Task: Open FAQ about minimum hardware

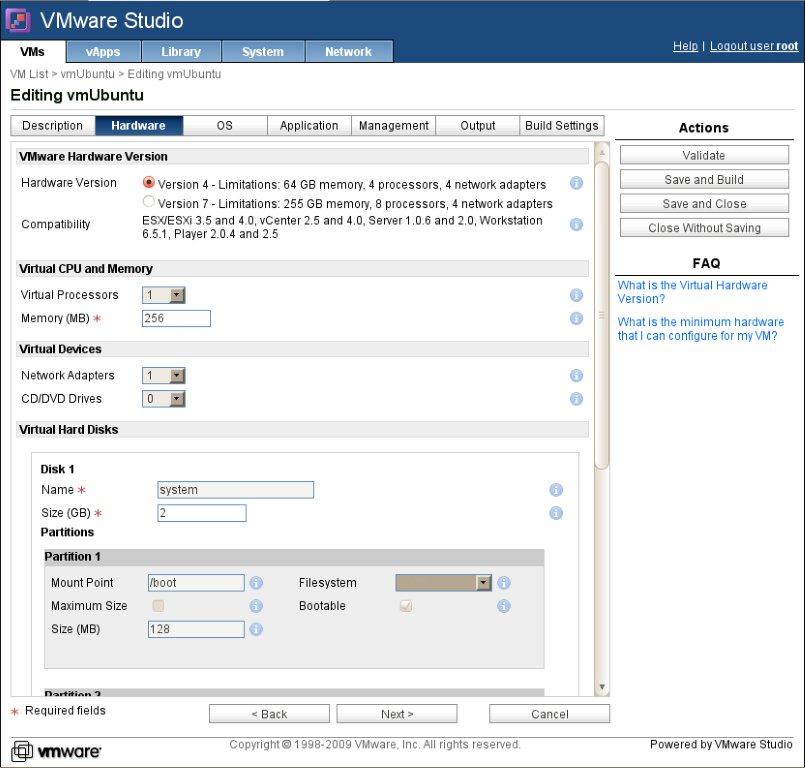Action: pyautogui.click(x=701, y=329)
